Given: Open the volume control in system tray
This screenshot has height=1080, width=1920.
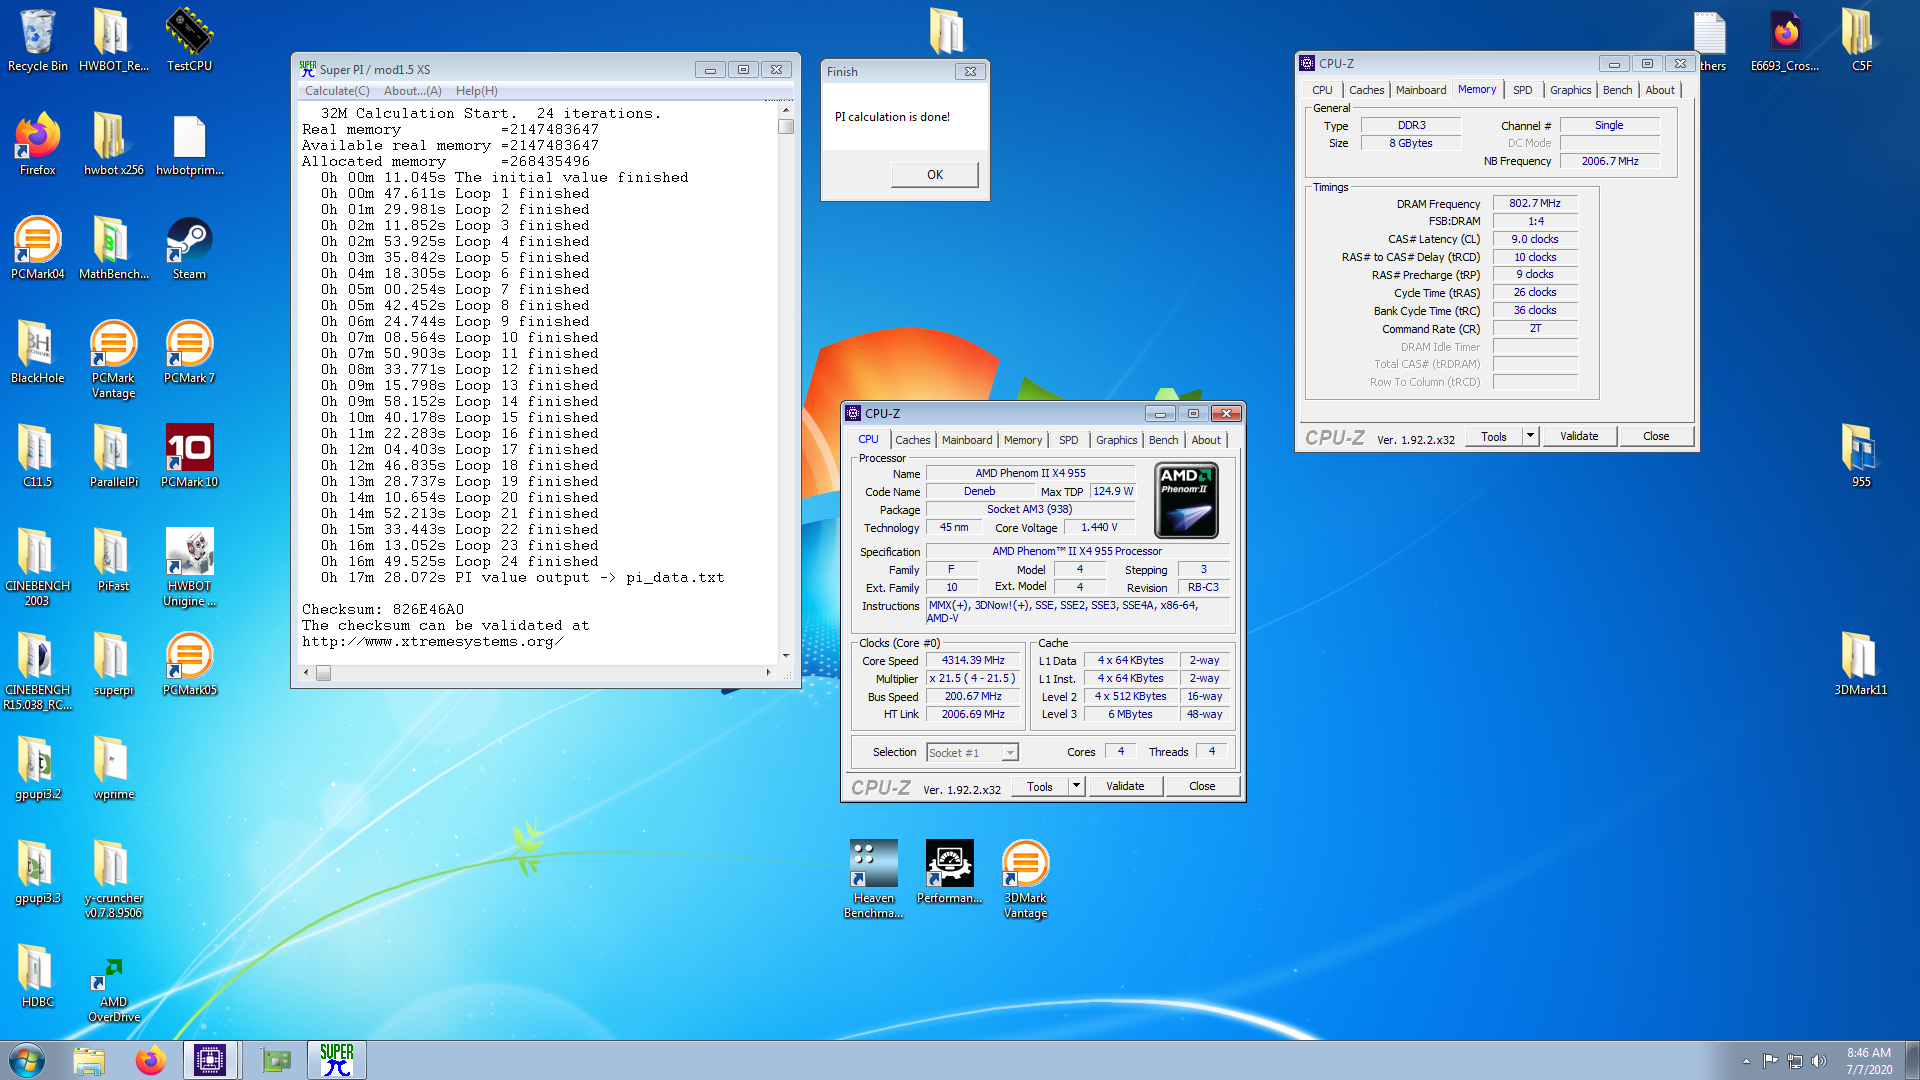Looking at the screenshot, I should coord(1819,1061).
